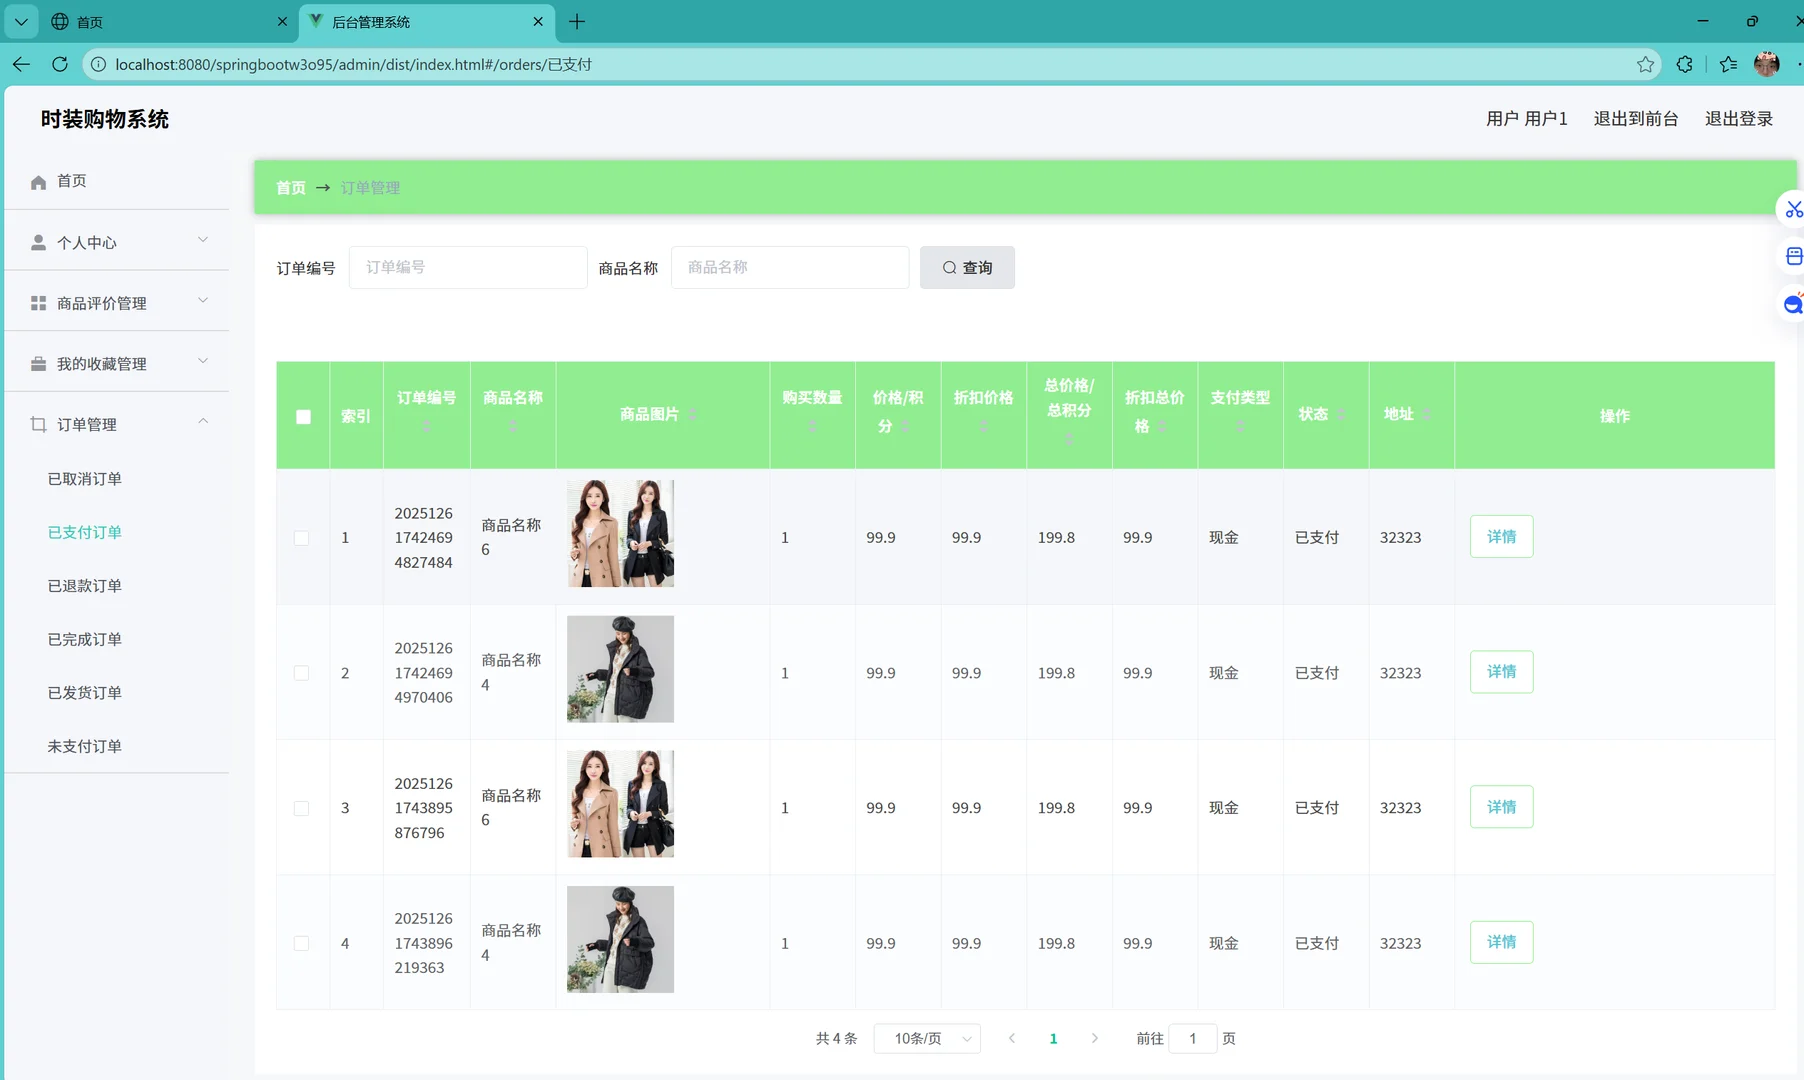Click the 用户 用户1 label in header
The height and width of the screenshot is (1080, 1804).
pyautogui.click(x=1527, y=119)
